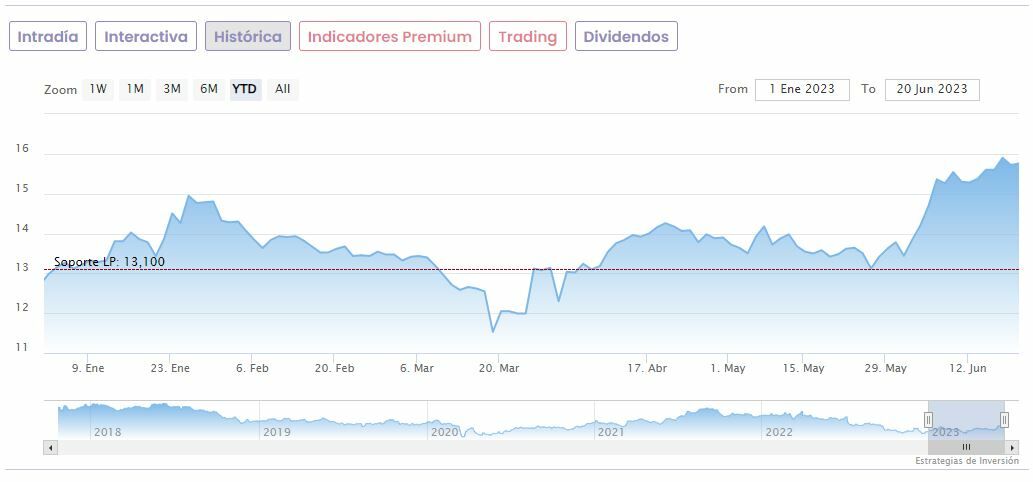This screenshot has width=1033, height=482.
Task: Select the YTD zoom option
Action: [x=245, y=89]
